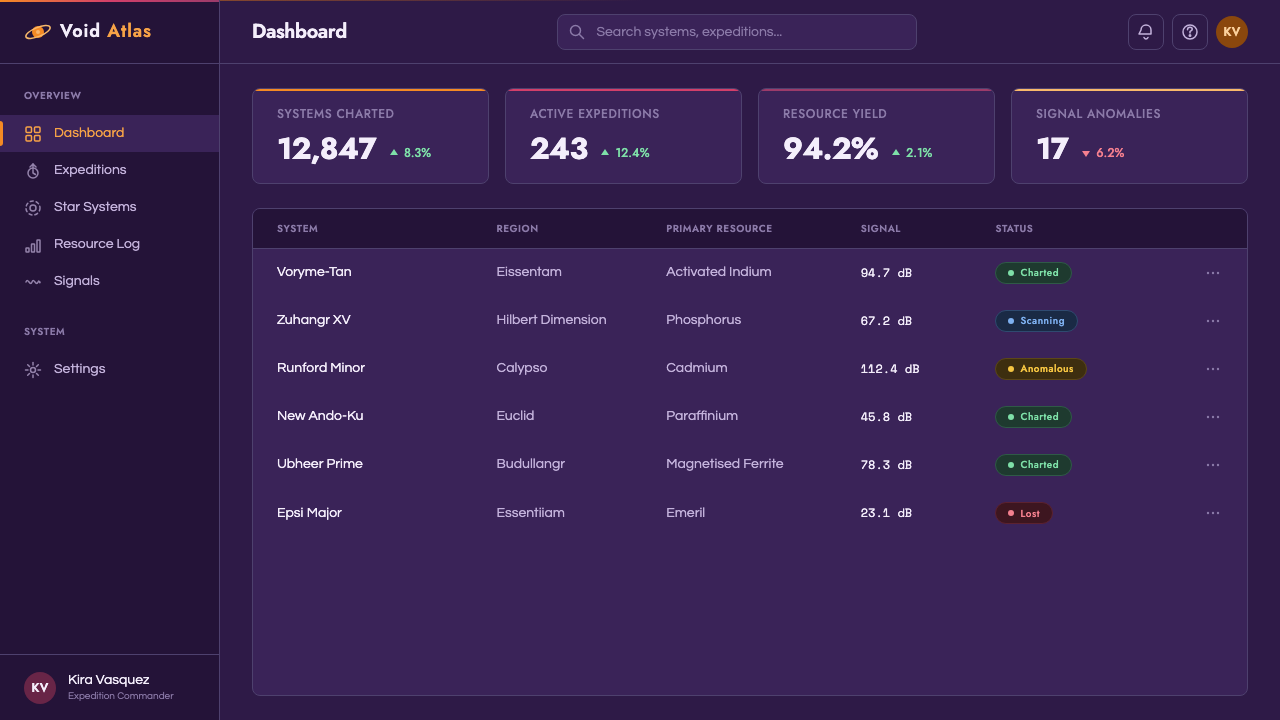
Task: Open the Expeditions menu item
Action: [110, 170]
